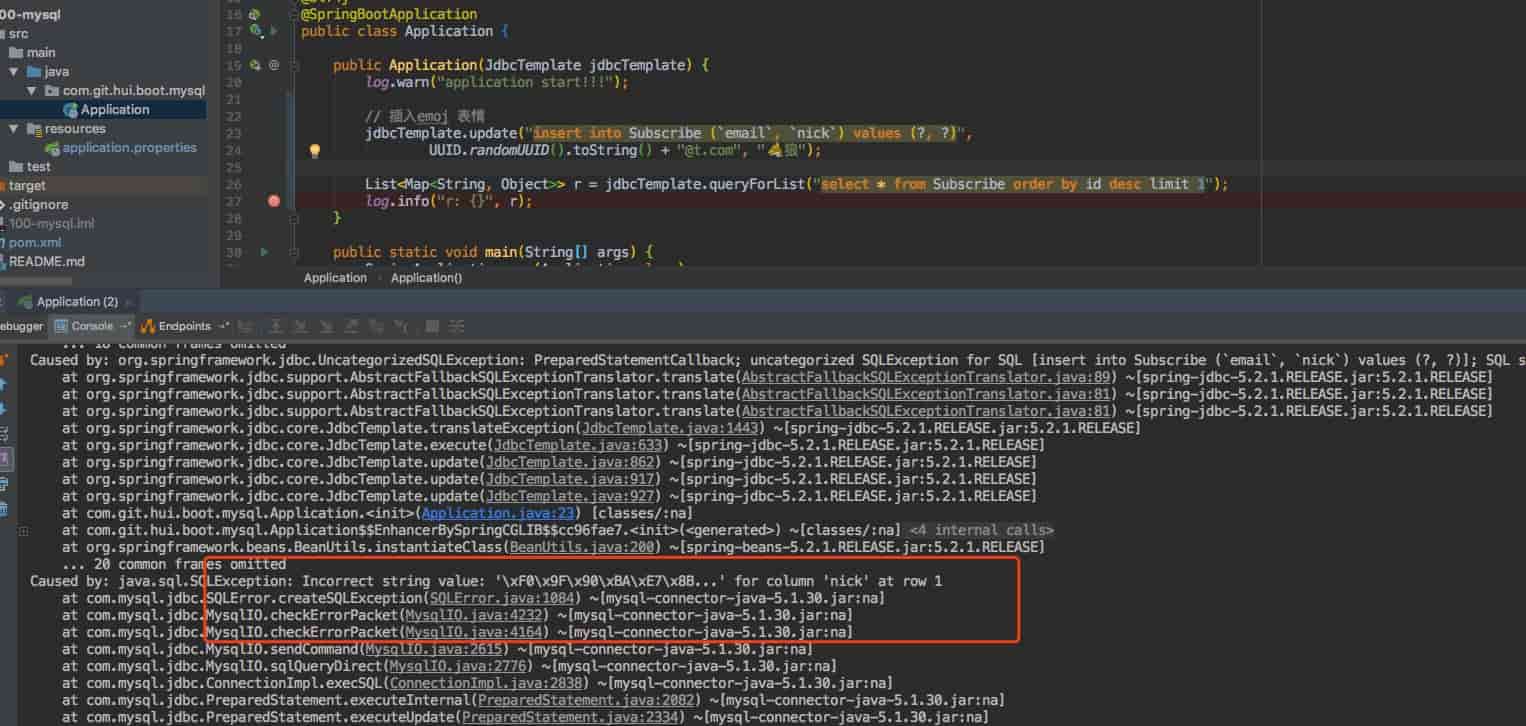Viewport: 1526px width, 726px height.
Task: Click the up arrow icon in the console sidebar
Action: (x=4, y=384)
